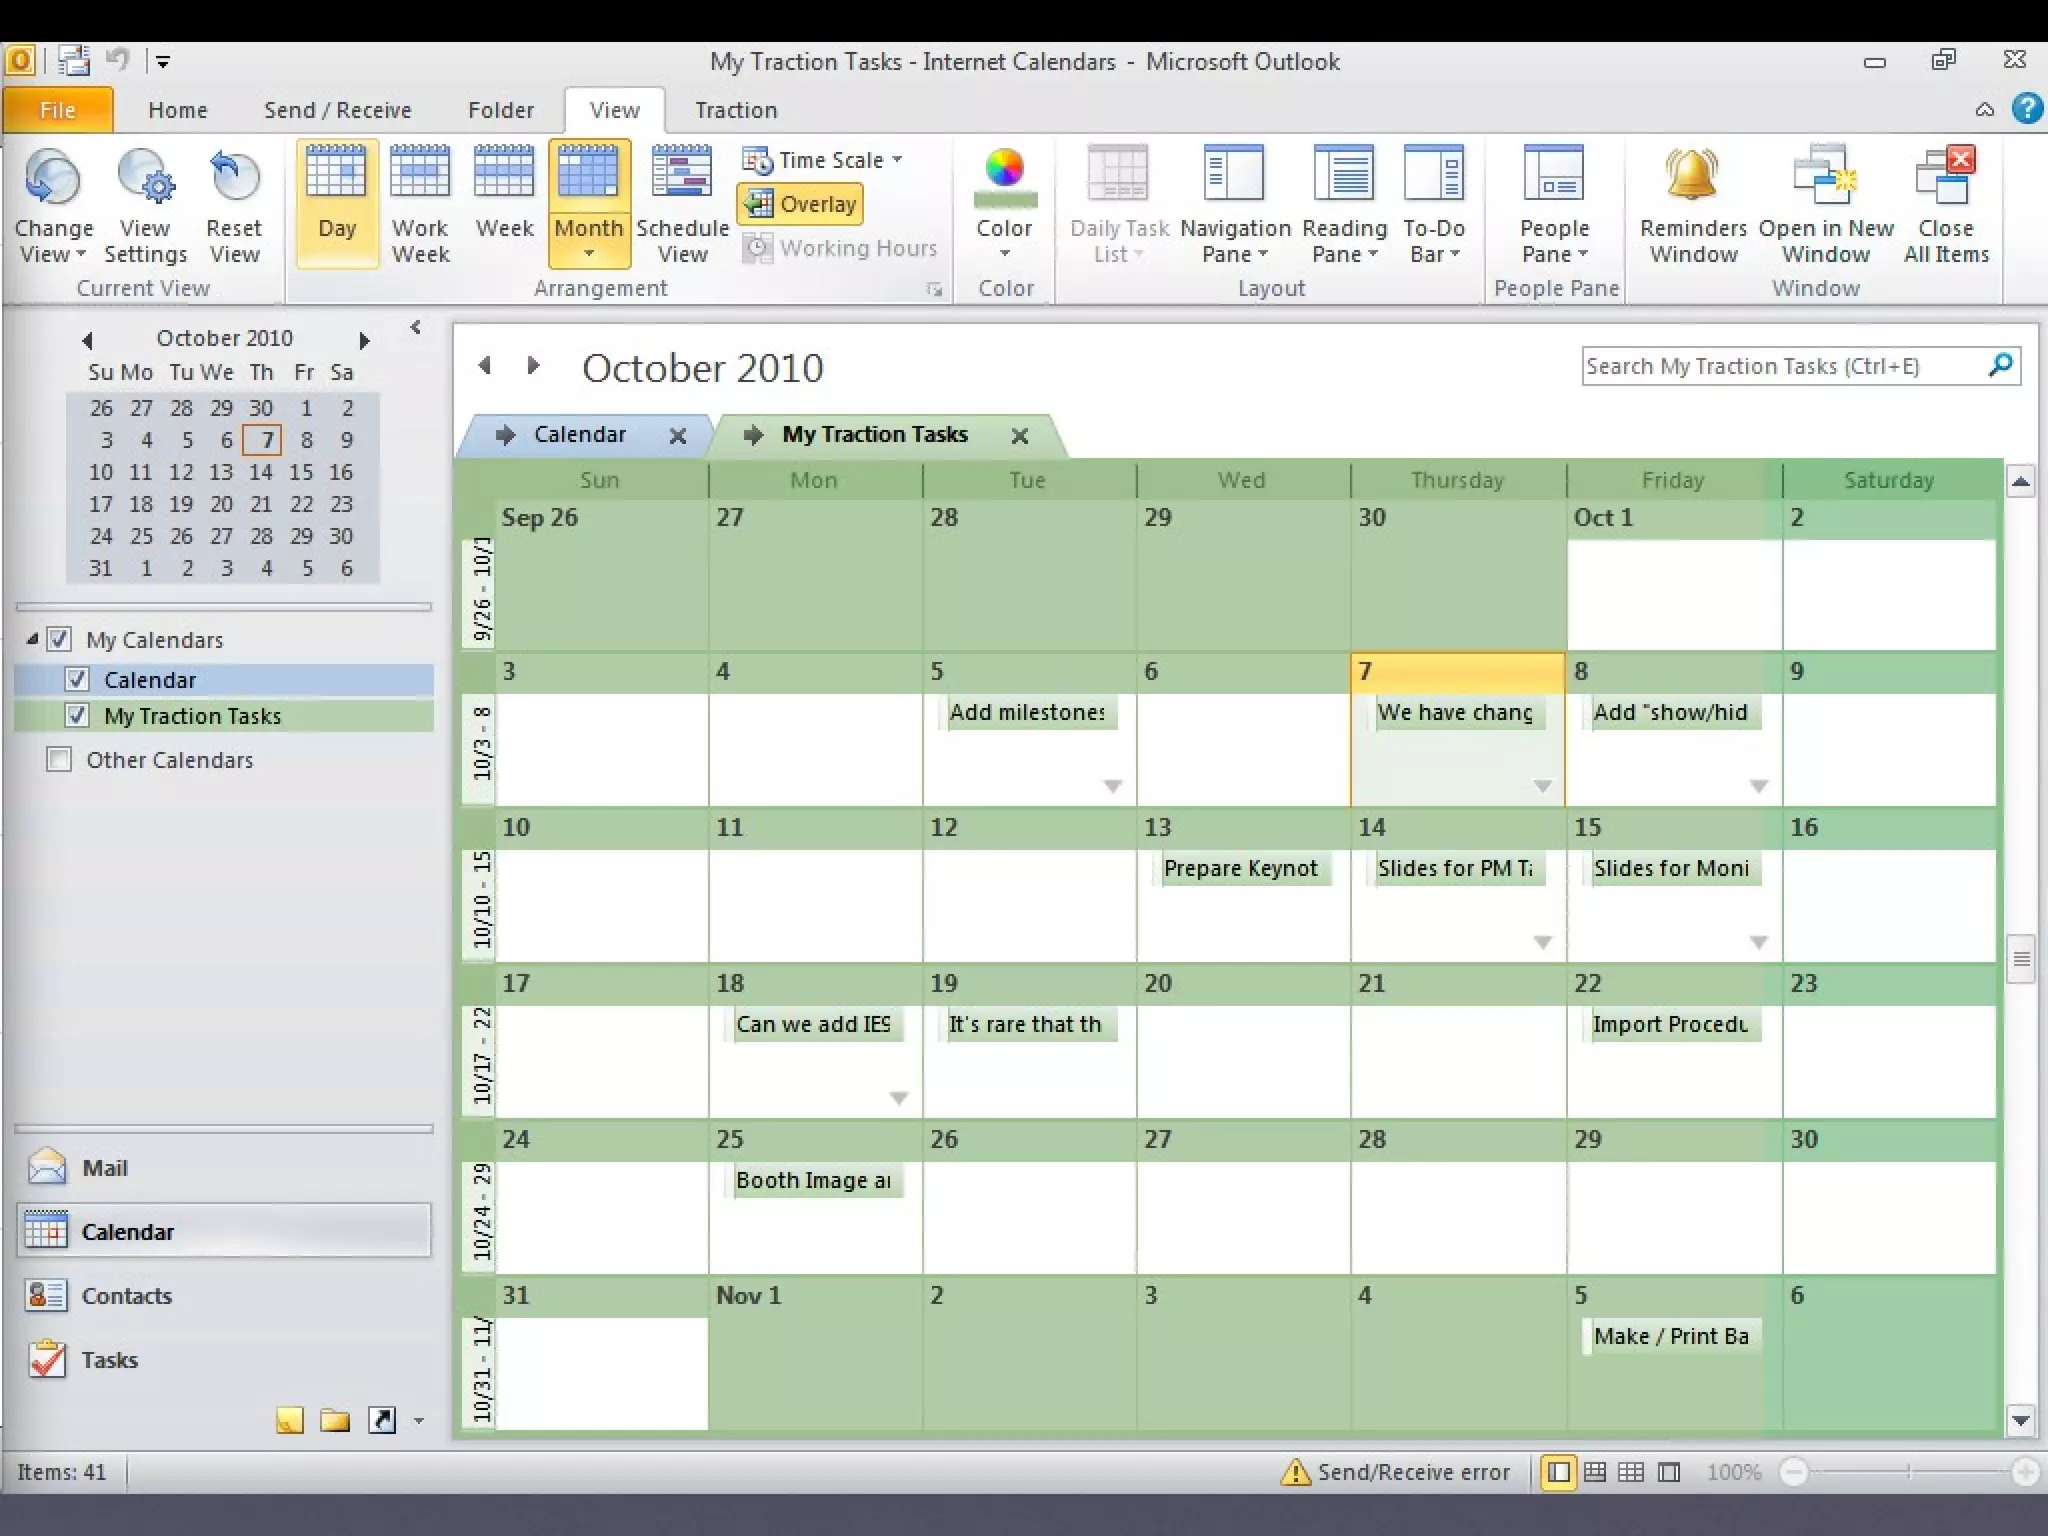The image size is (2048, 1536).
Task: Open the Tasks module in navigation
Action: tap(109, 1360)
